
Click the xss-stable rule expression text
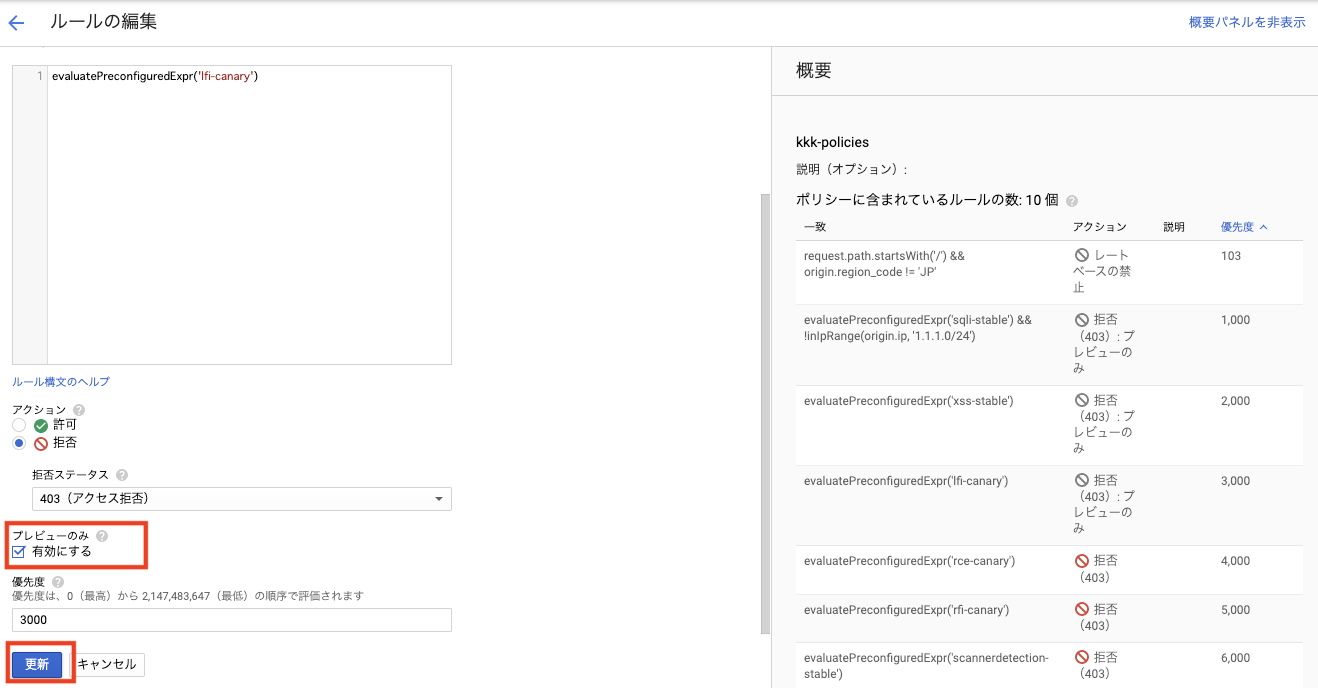tap(909, 401)
